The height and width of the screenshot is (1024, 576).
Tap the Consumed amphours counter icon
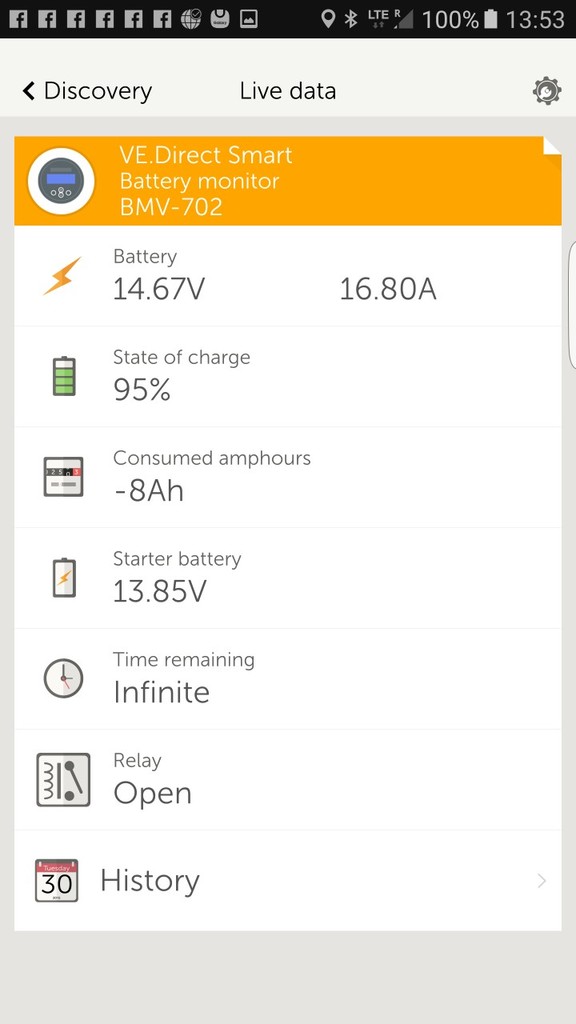coord(63,477)
